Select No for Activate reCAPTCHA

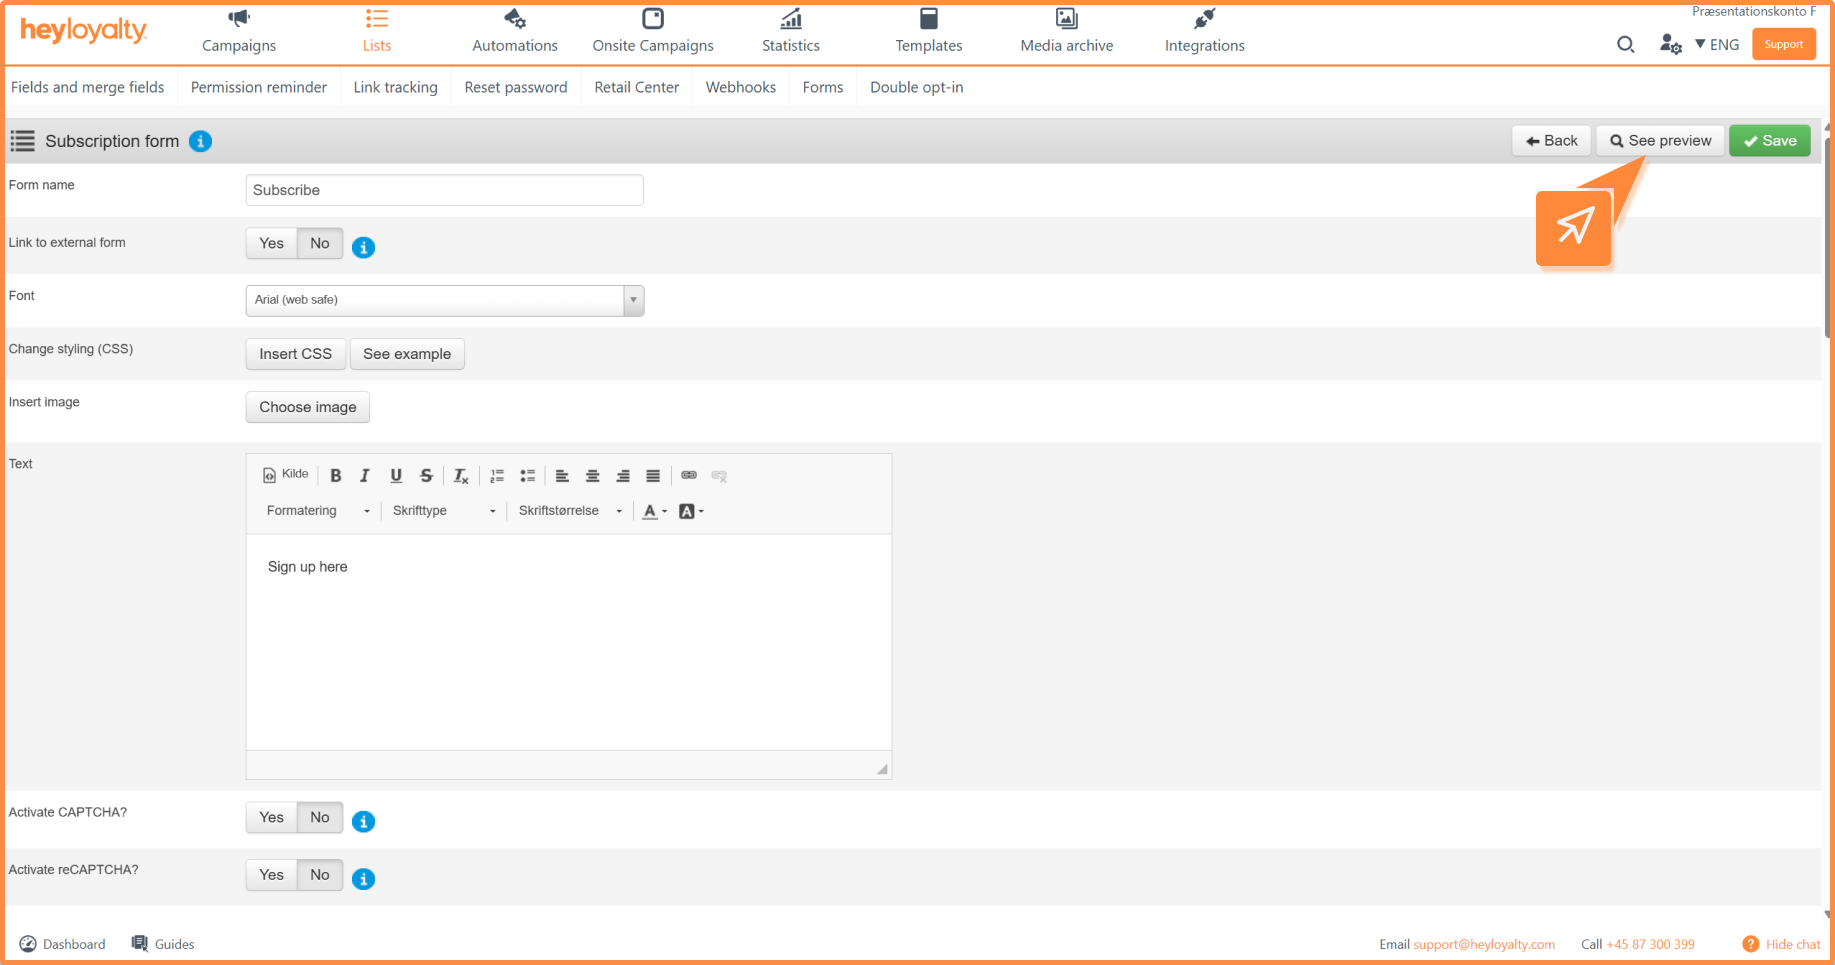tap(320, 875)
